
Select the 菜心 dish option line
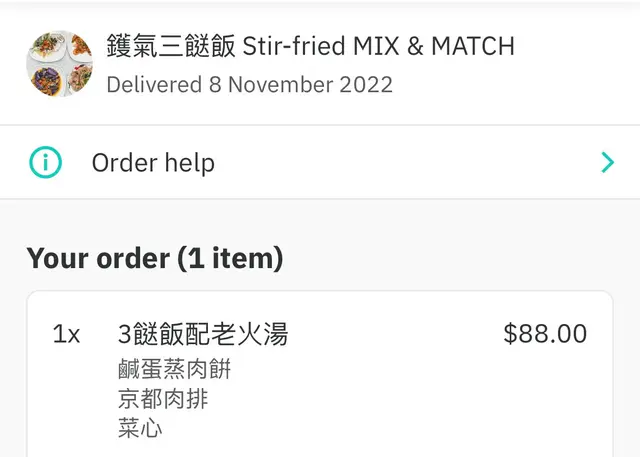(140, 429)
